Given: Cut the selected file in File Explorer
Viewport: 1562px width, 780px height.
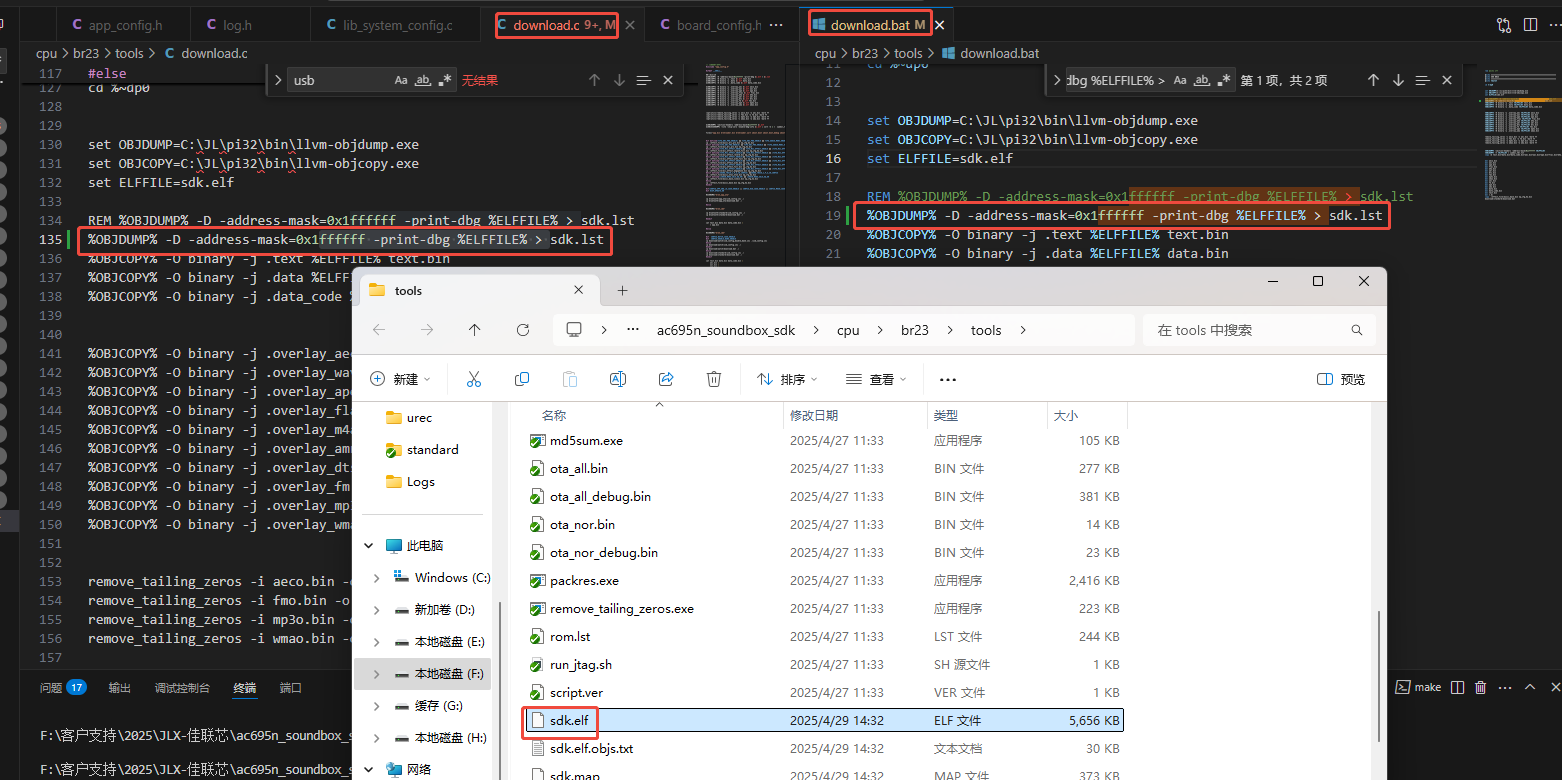Looking at the screenshot, I should pyautogui.click(x=474, y=379).
